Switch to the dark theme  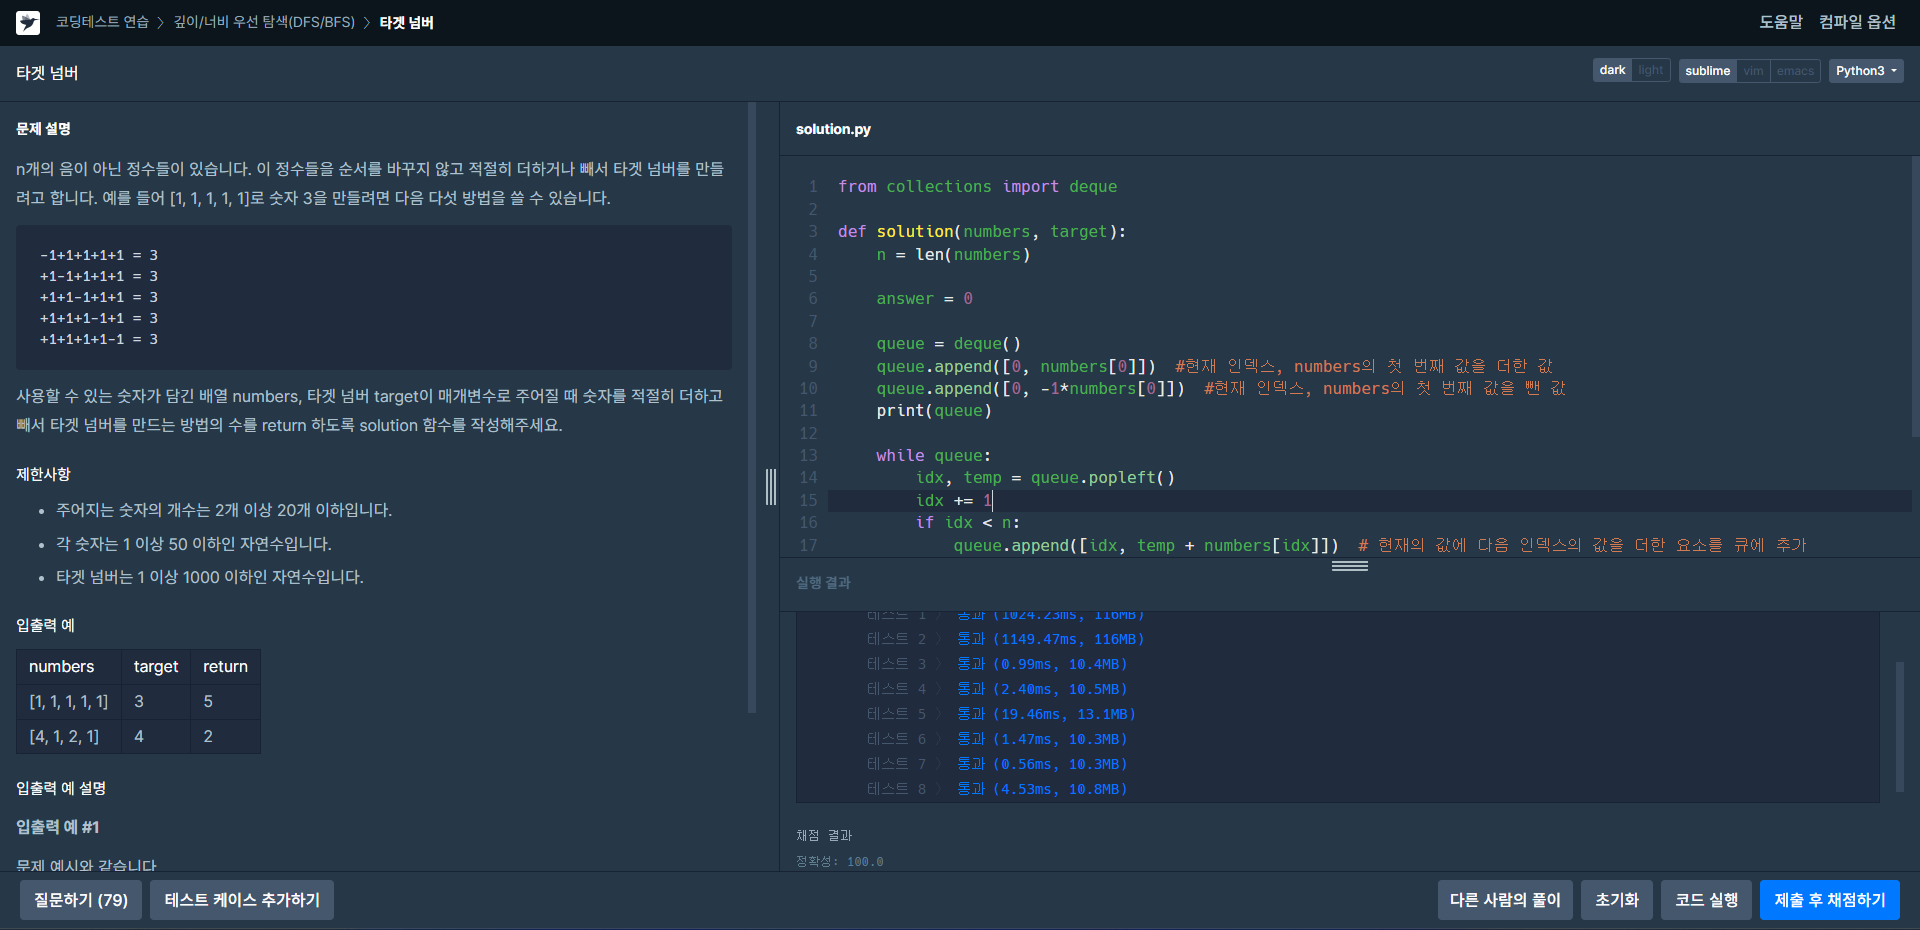1612,70
